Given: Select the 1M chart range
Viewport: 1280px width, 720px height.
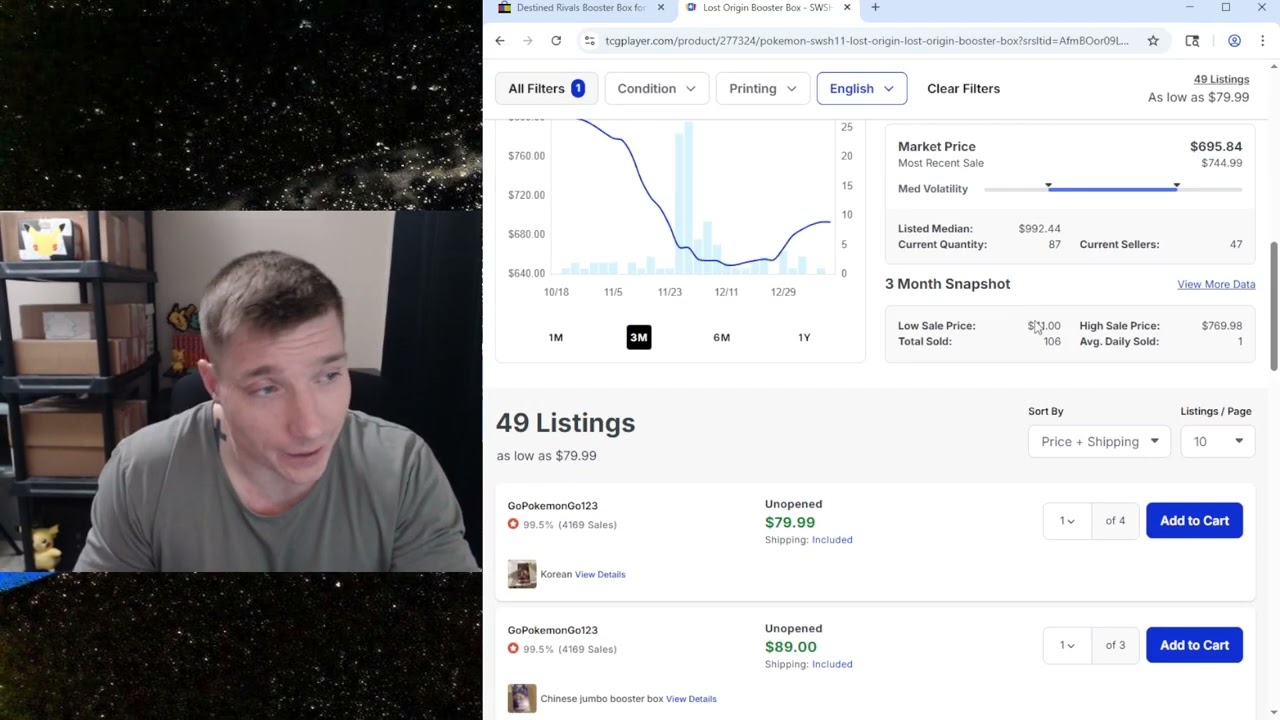Looking at the screenshot, I should coord(556,337).
